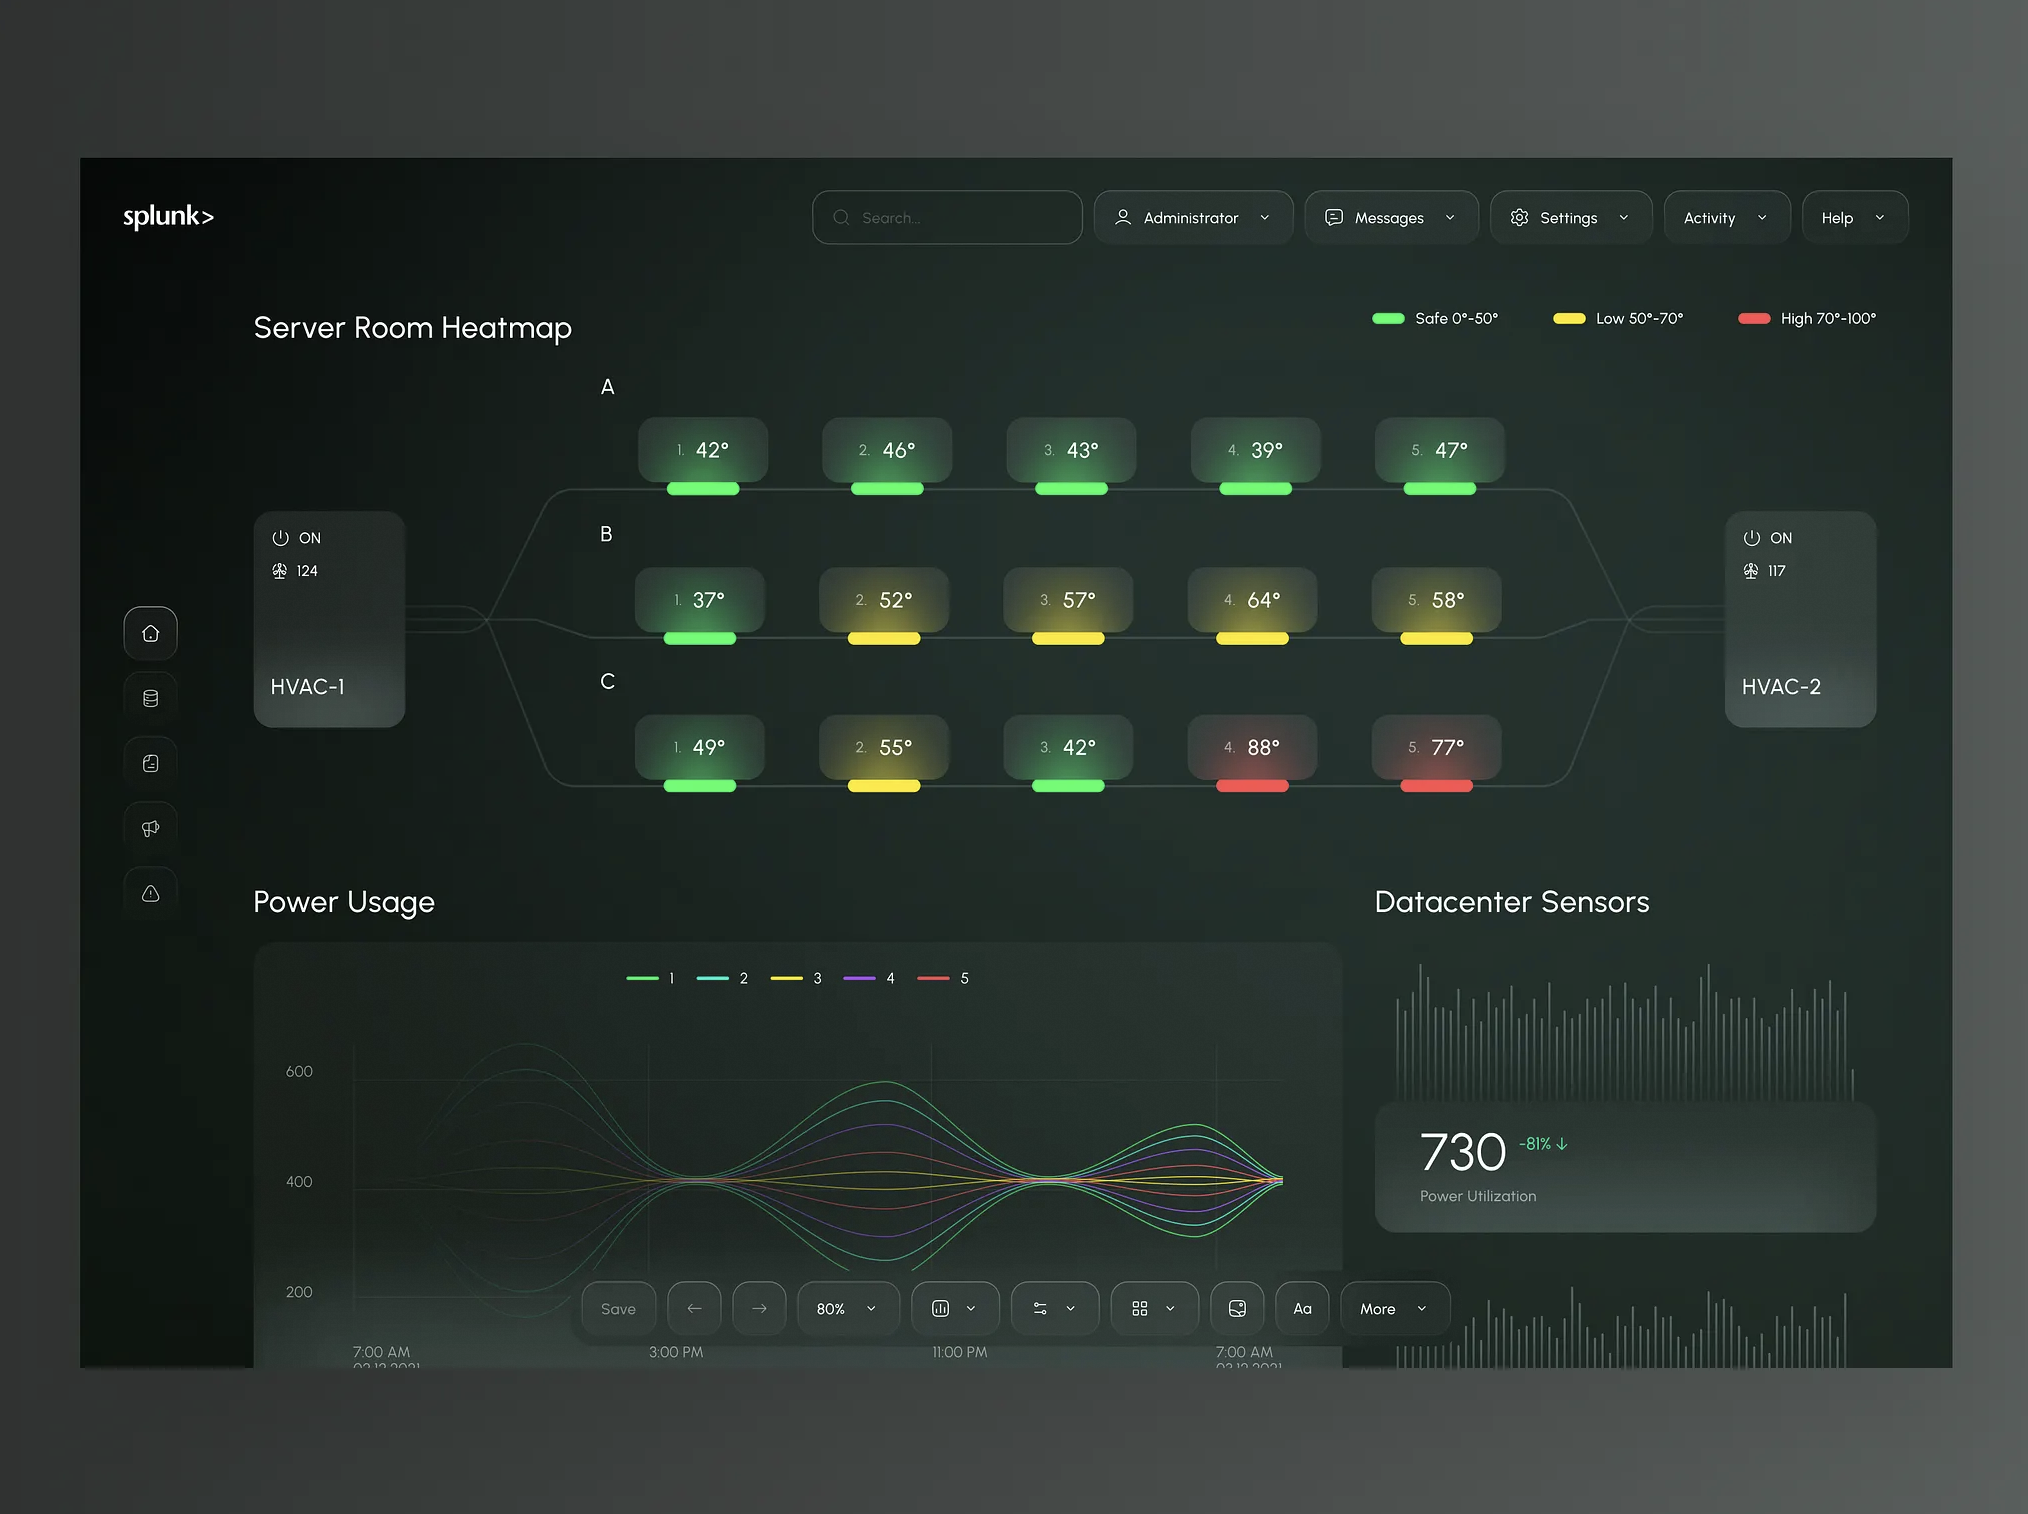The width and height of the screenshot is (2028, 1514).
Task: View alerts using the warning triangle icon
Action: (x=150, y=891)
